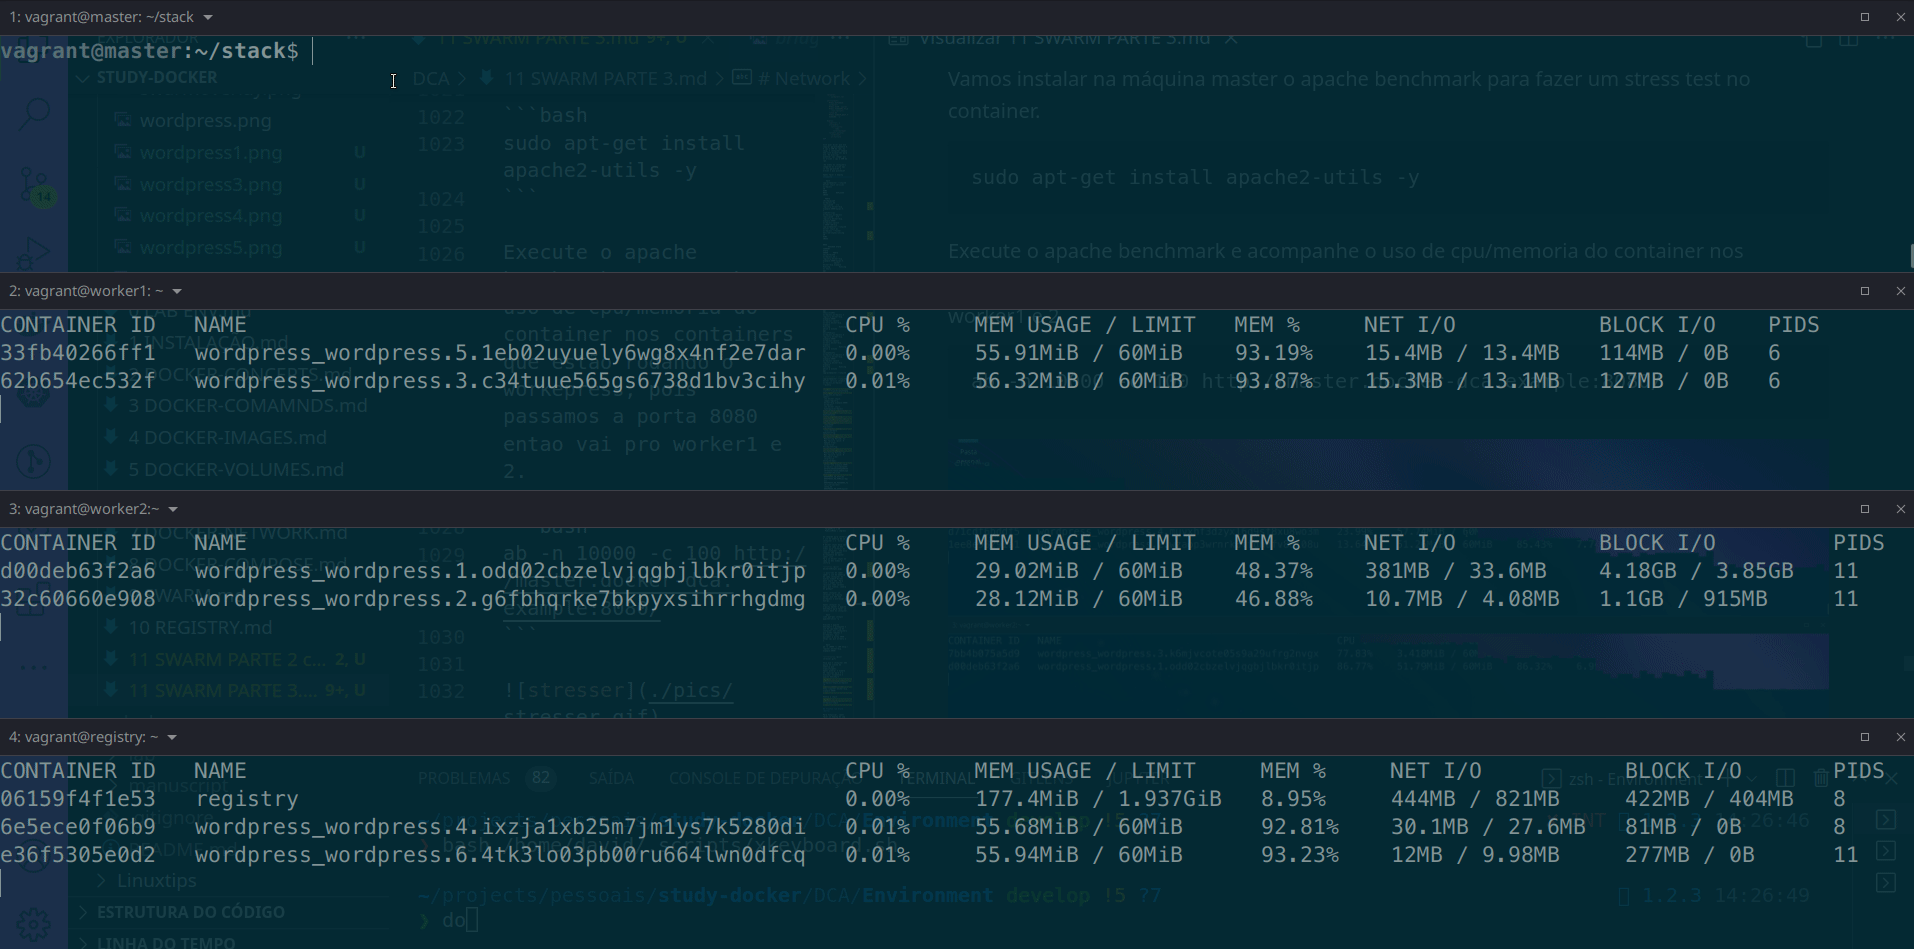The height and width of the screenshot is (949, 1914).
Task: Click the worker1 pane title text
Action: click(86, 291)
